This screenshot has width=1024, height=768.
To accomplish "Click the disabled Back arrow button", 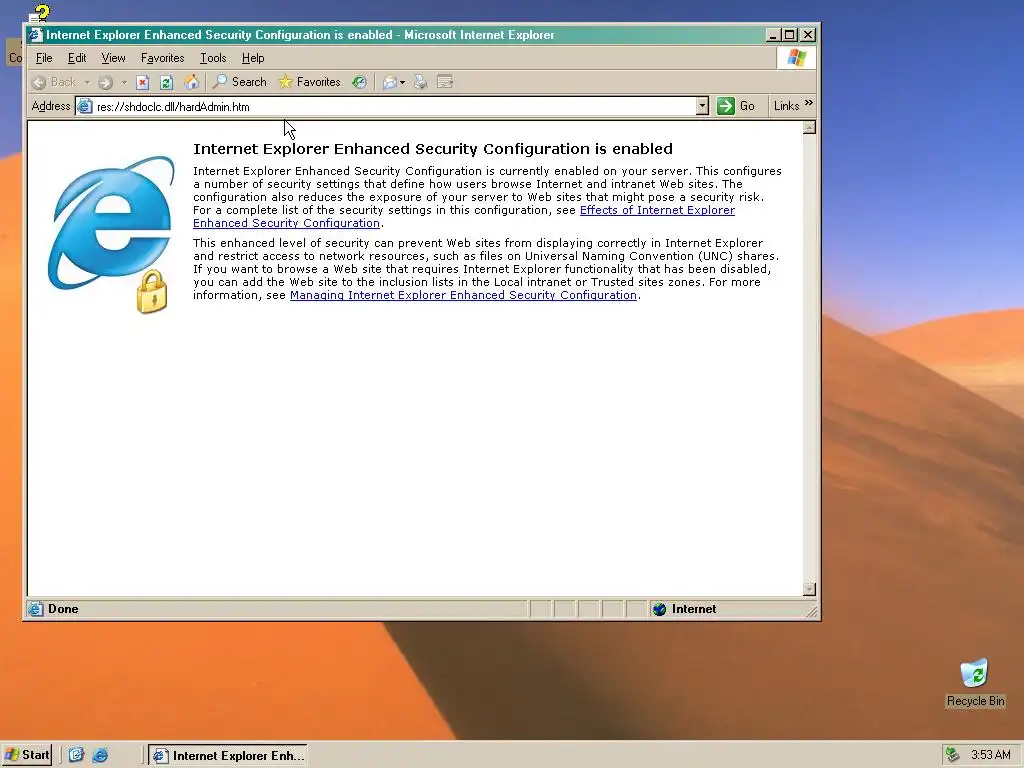I will [x=54, y=82].
